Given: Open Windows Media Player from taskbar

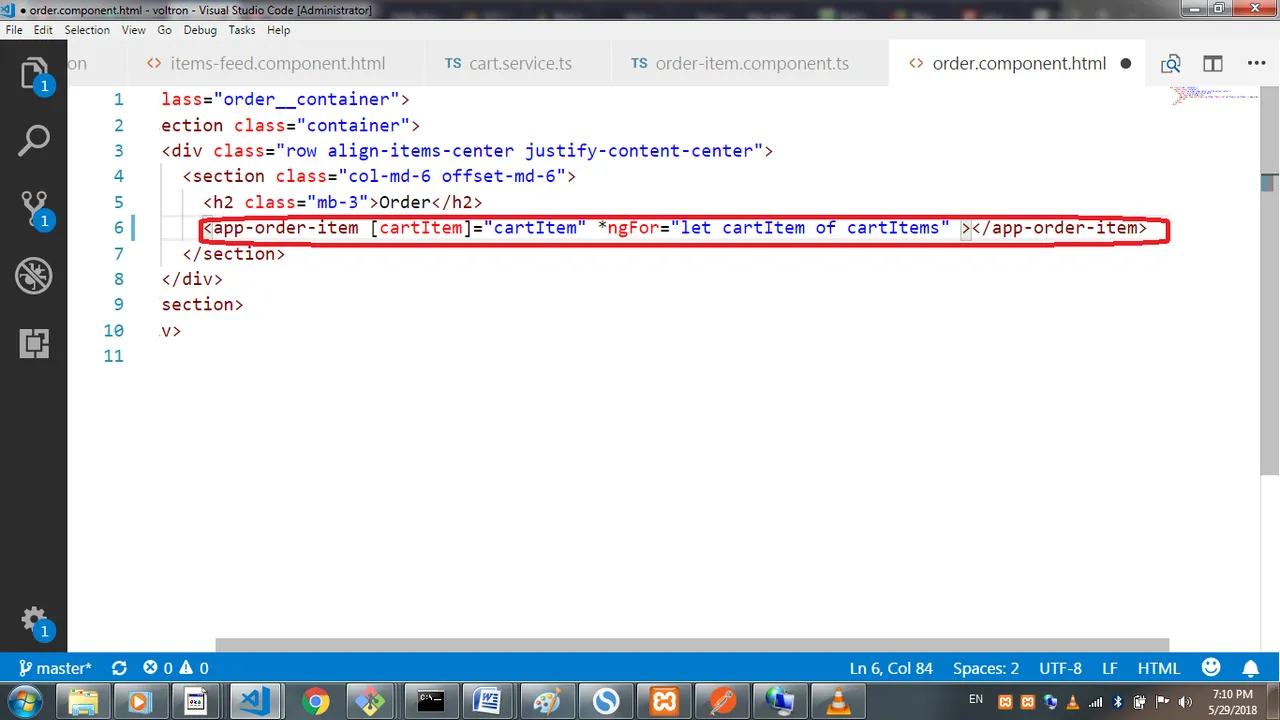Looking at the screenshot, I should tap(139, 702).
